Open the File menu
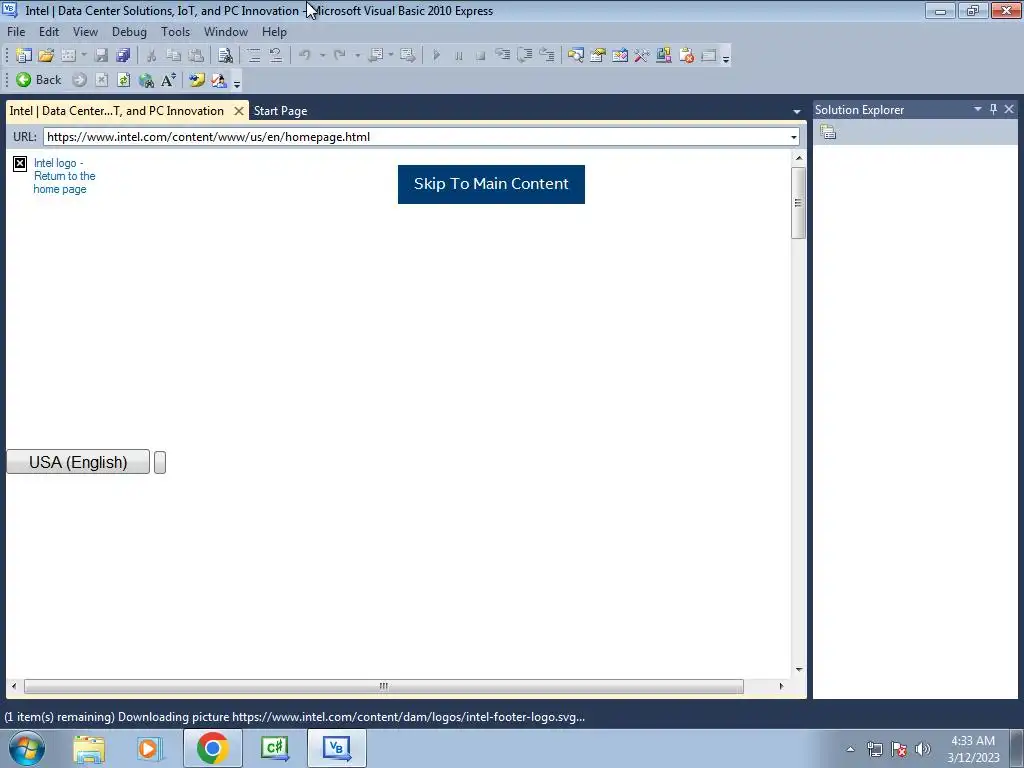 (16, 32)
